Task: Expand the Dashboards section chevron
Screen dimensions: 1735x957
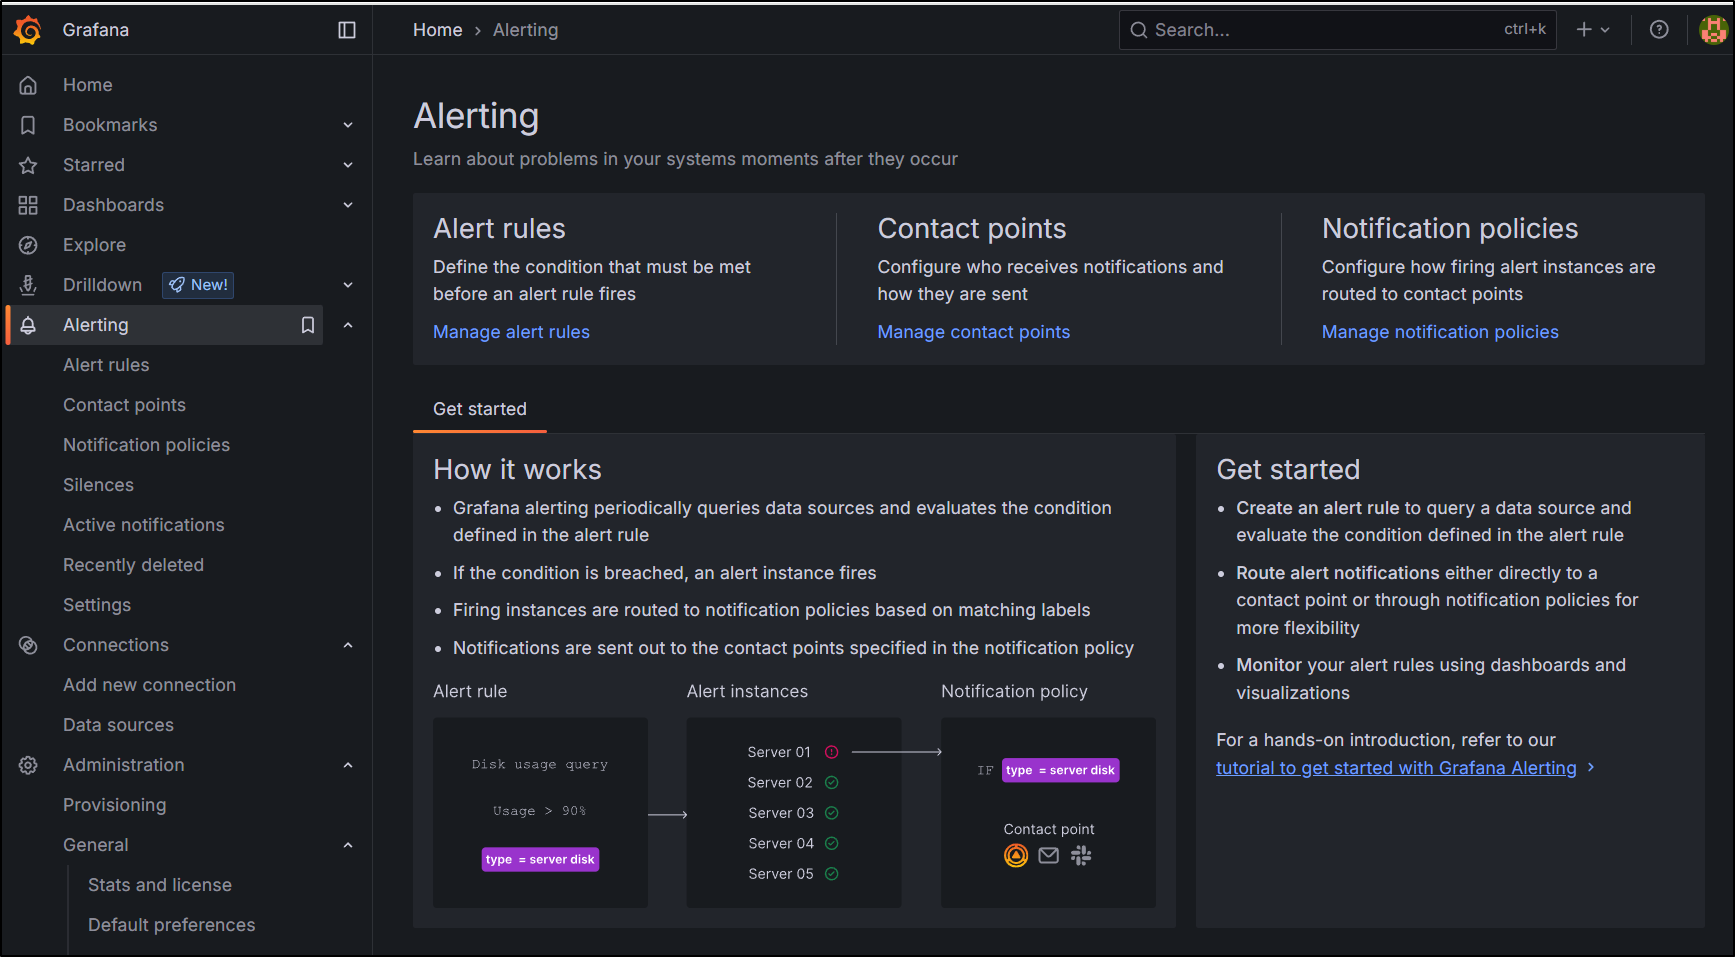Action: (348, 205)
